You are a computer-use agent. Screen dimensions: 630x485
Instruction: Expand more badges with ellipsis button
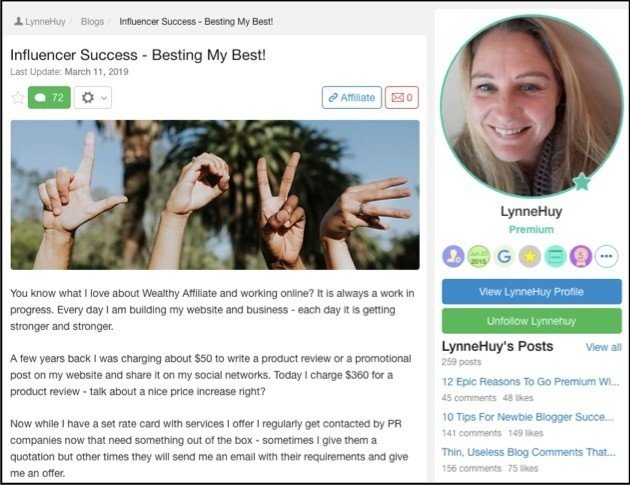[607, 256]
